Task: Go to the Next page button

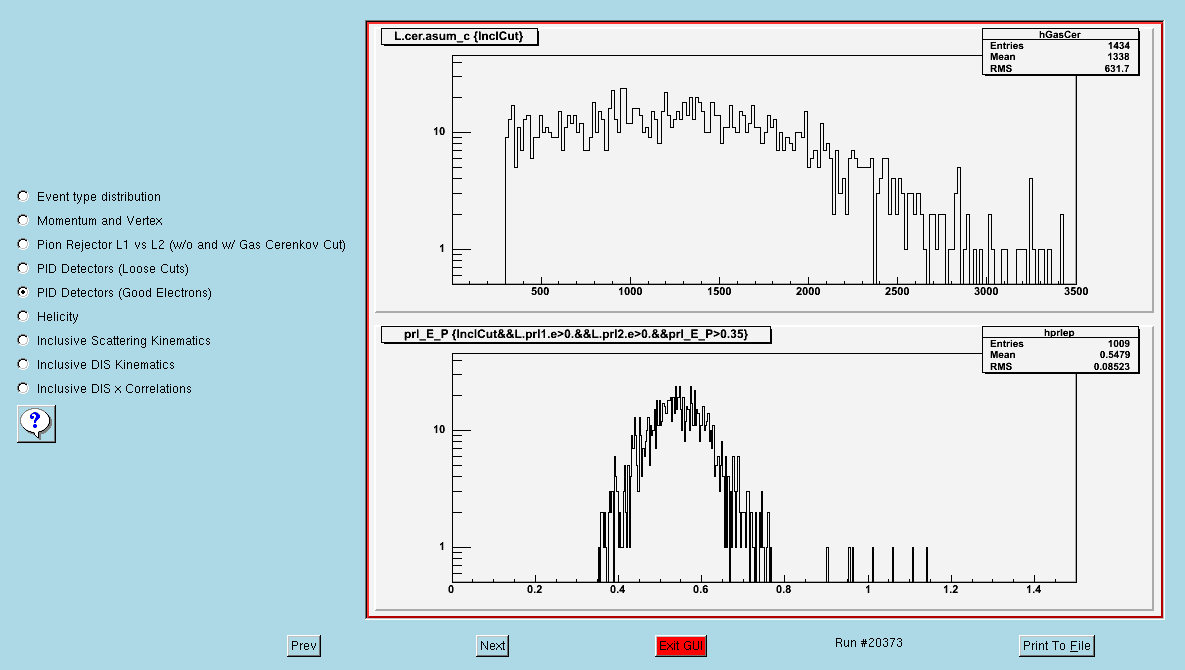Action: pyautogui.click(x=493, y=646)
